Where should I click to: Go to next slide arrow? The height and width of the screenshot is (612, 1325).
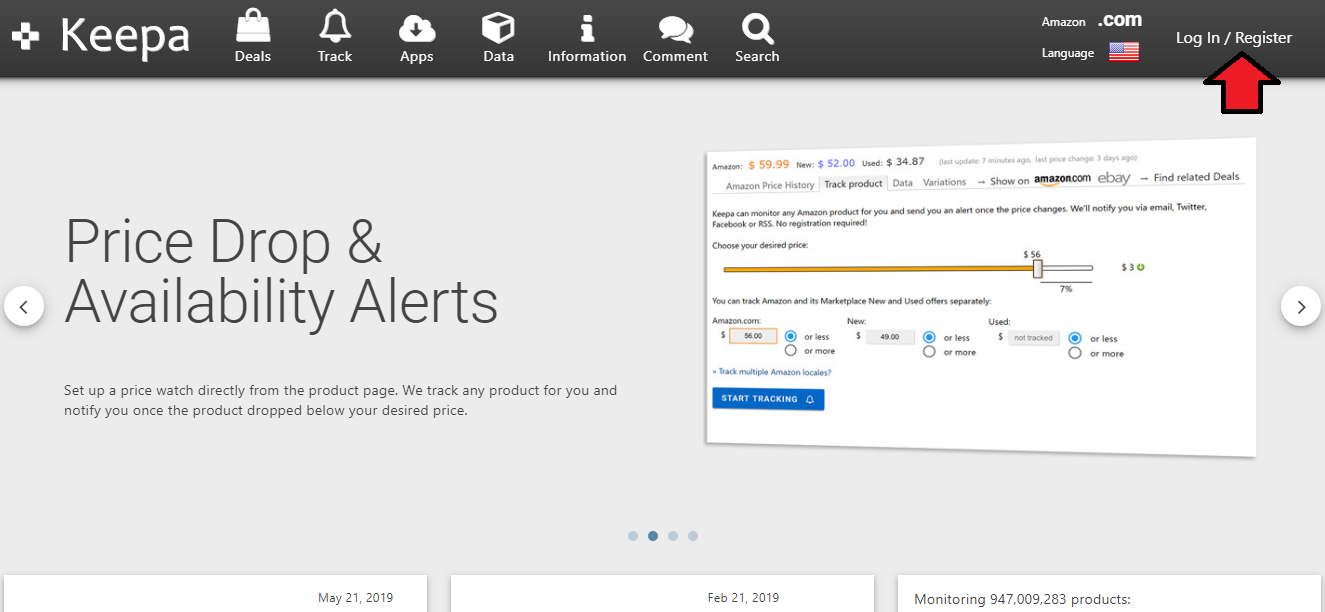tap(1300, 306)
